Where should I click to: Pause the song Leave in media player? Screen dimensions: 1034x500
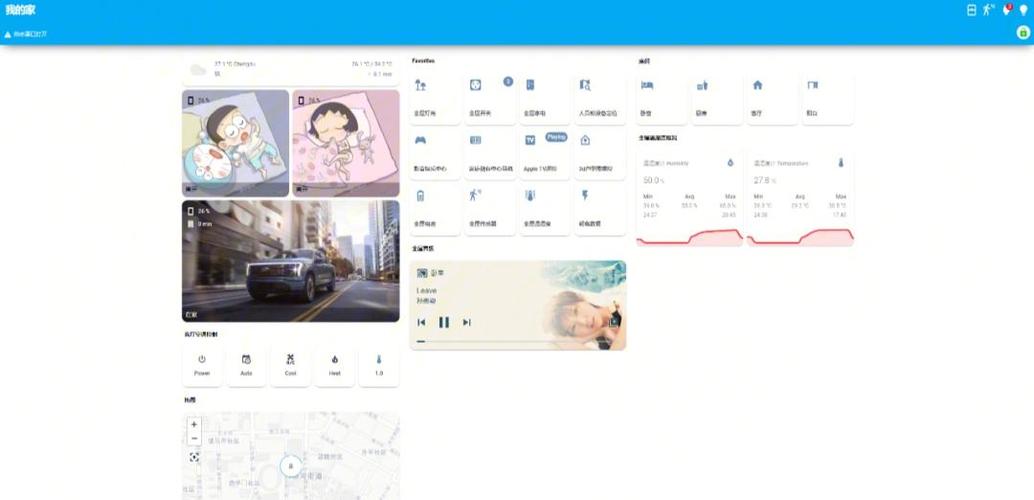click(444, 322)
